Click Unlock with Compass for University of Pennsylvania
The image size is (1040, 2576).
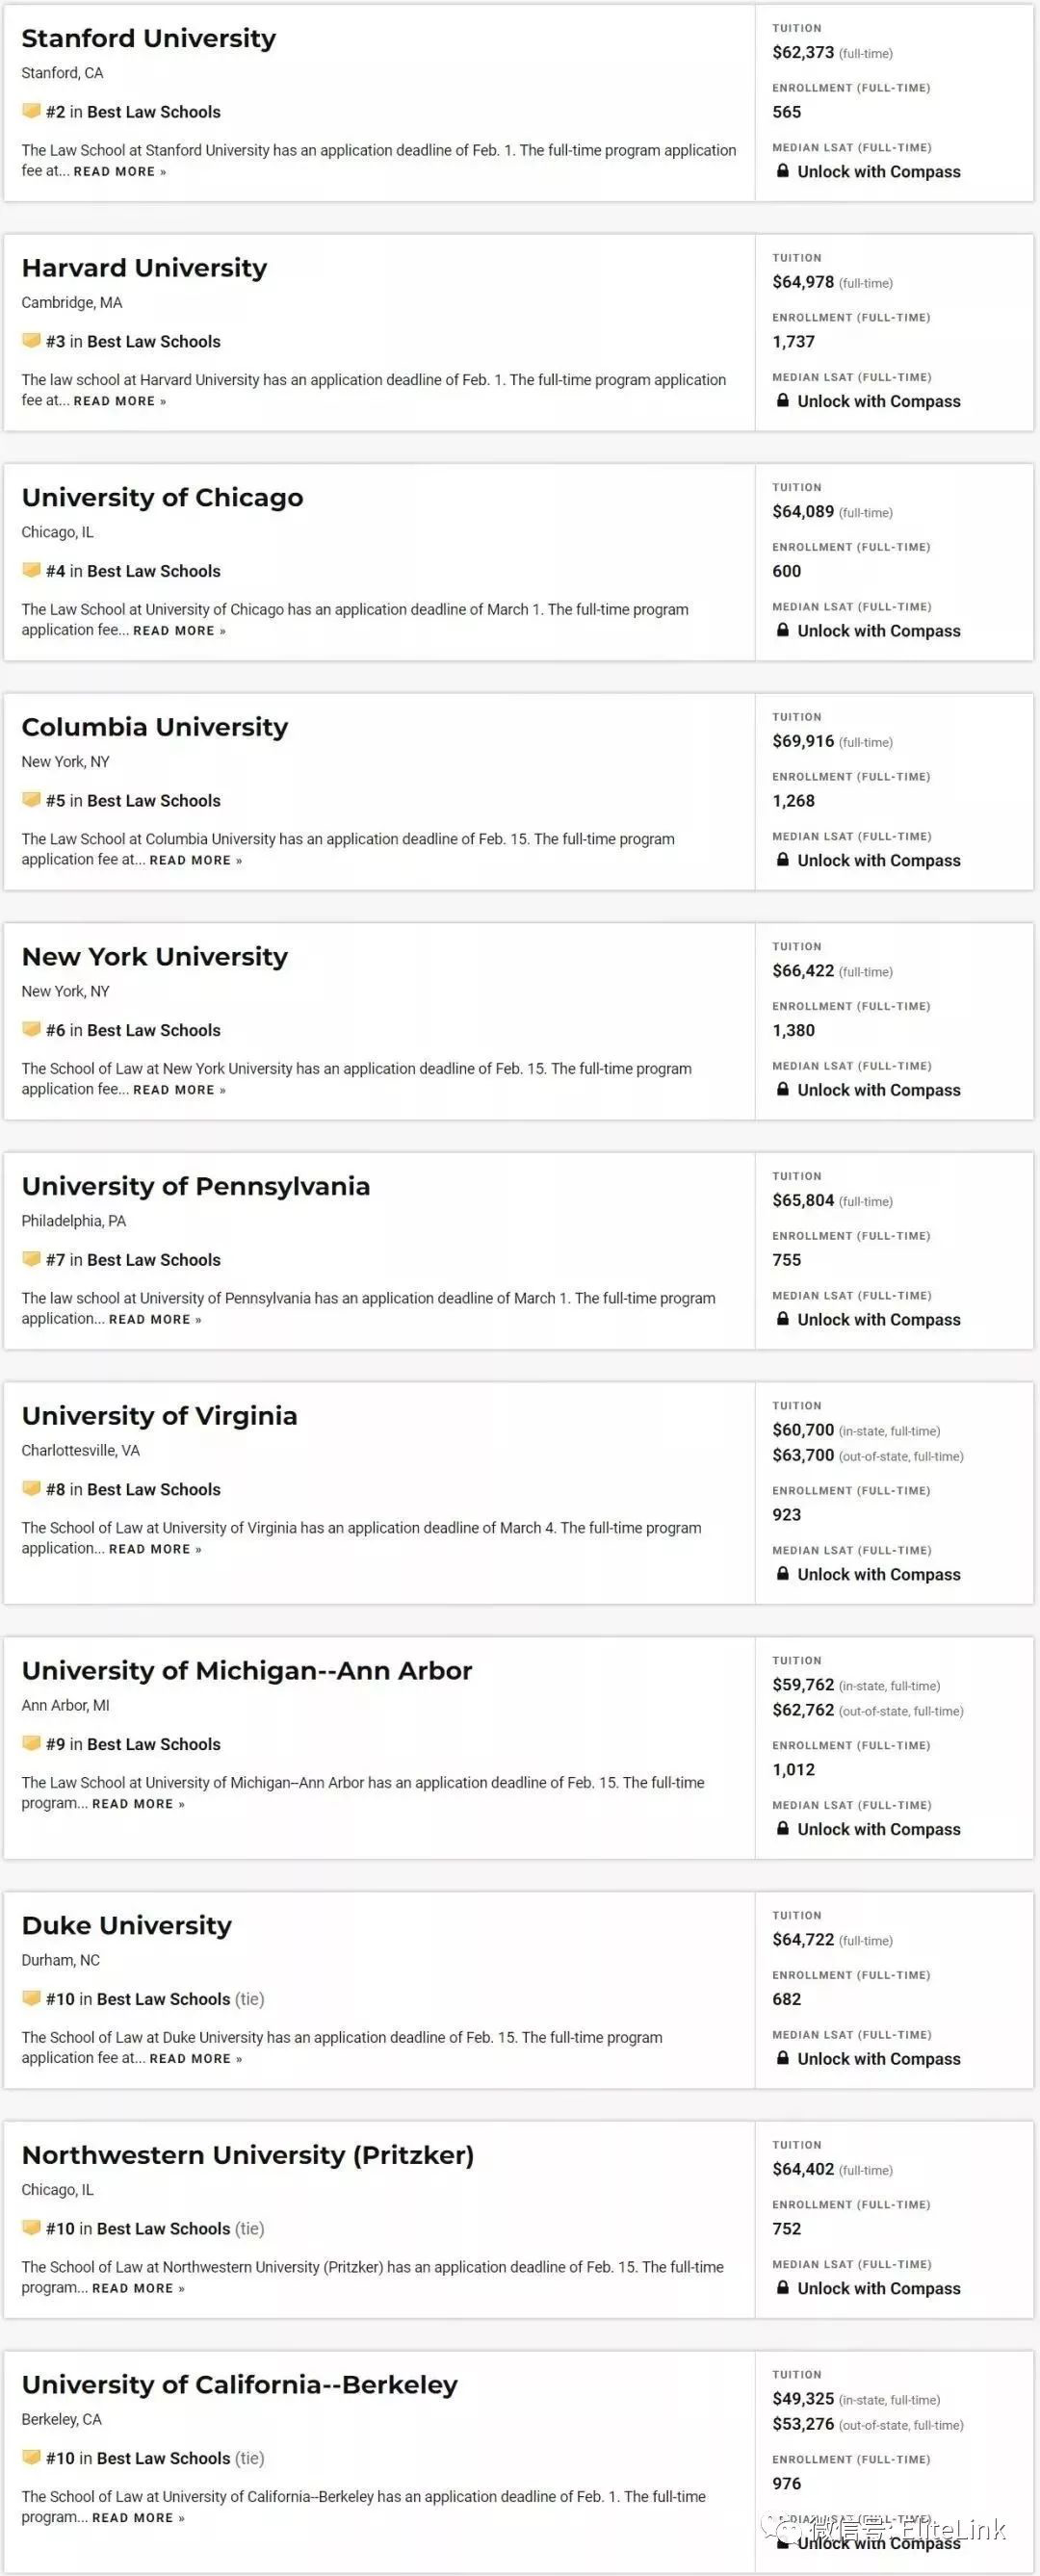pos(879,1320)
